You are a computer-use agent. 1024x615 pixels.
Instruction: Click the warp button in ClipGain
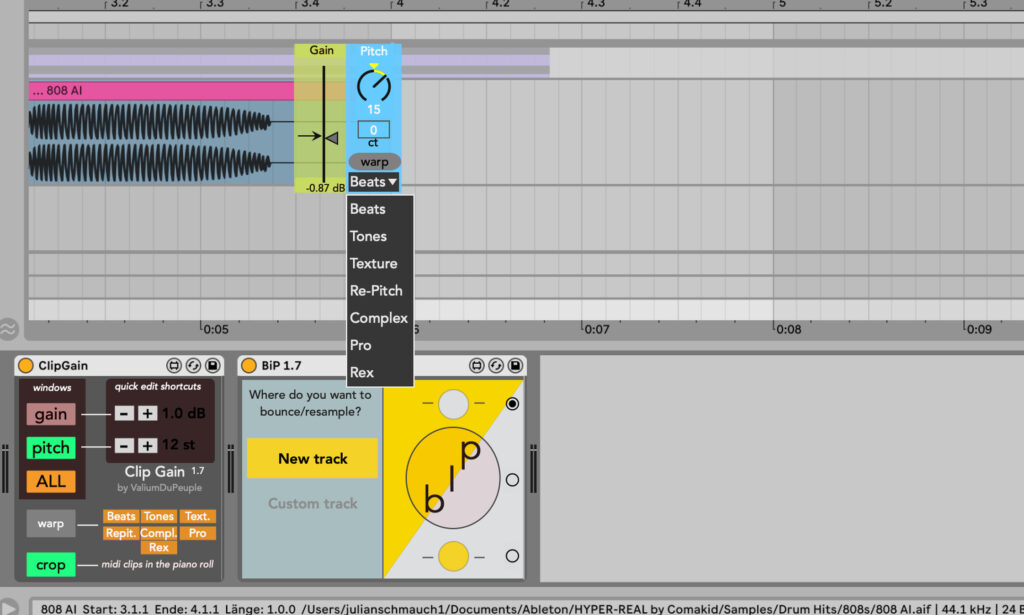tap(51, 524)
